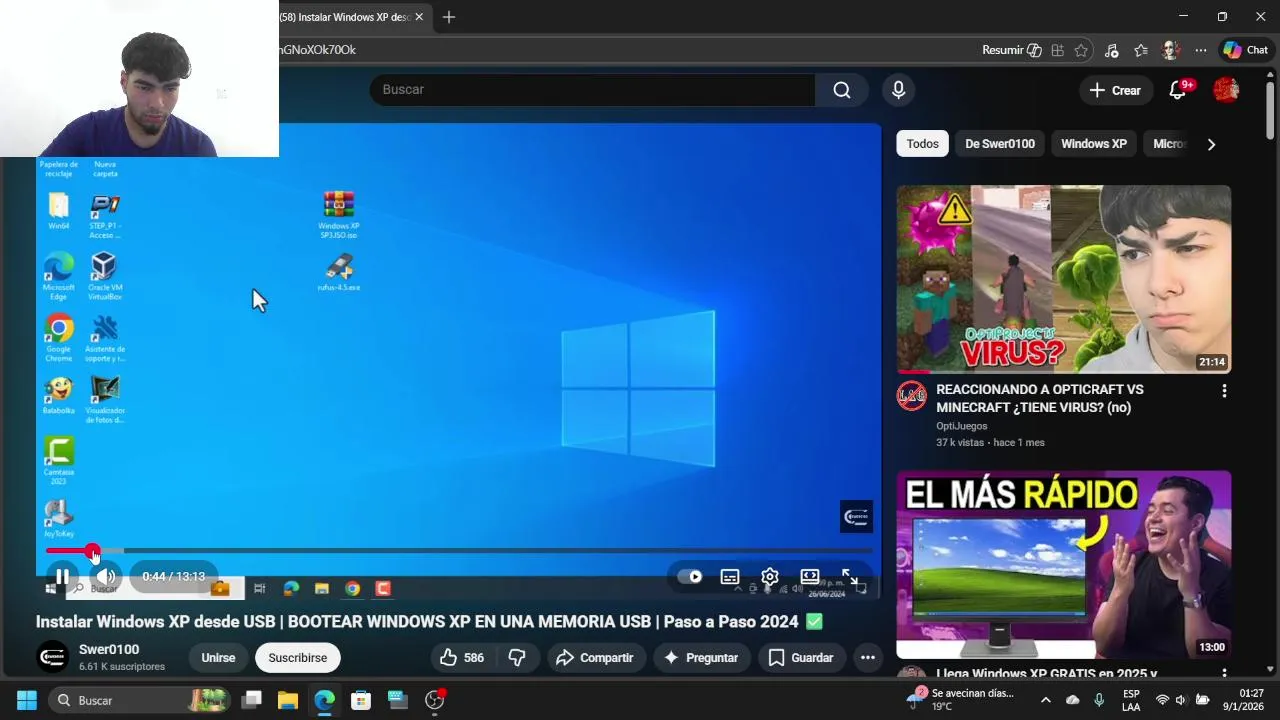This screenshot has width=1280, height=720.
Task: Open Swer0100 channel avatar
Action: click(x=52, y=657)
